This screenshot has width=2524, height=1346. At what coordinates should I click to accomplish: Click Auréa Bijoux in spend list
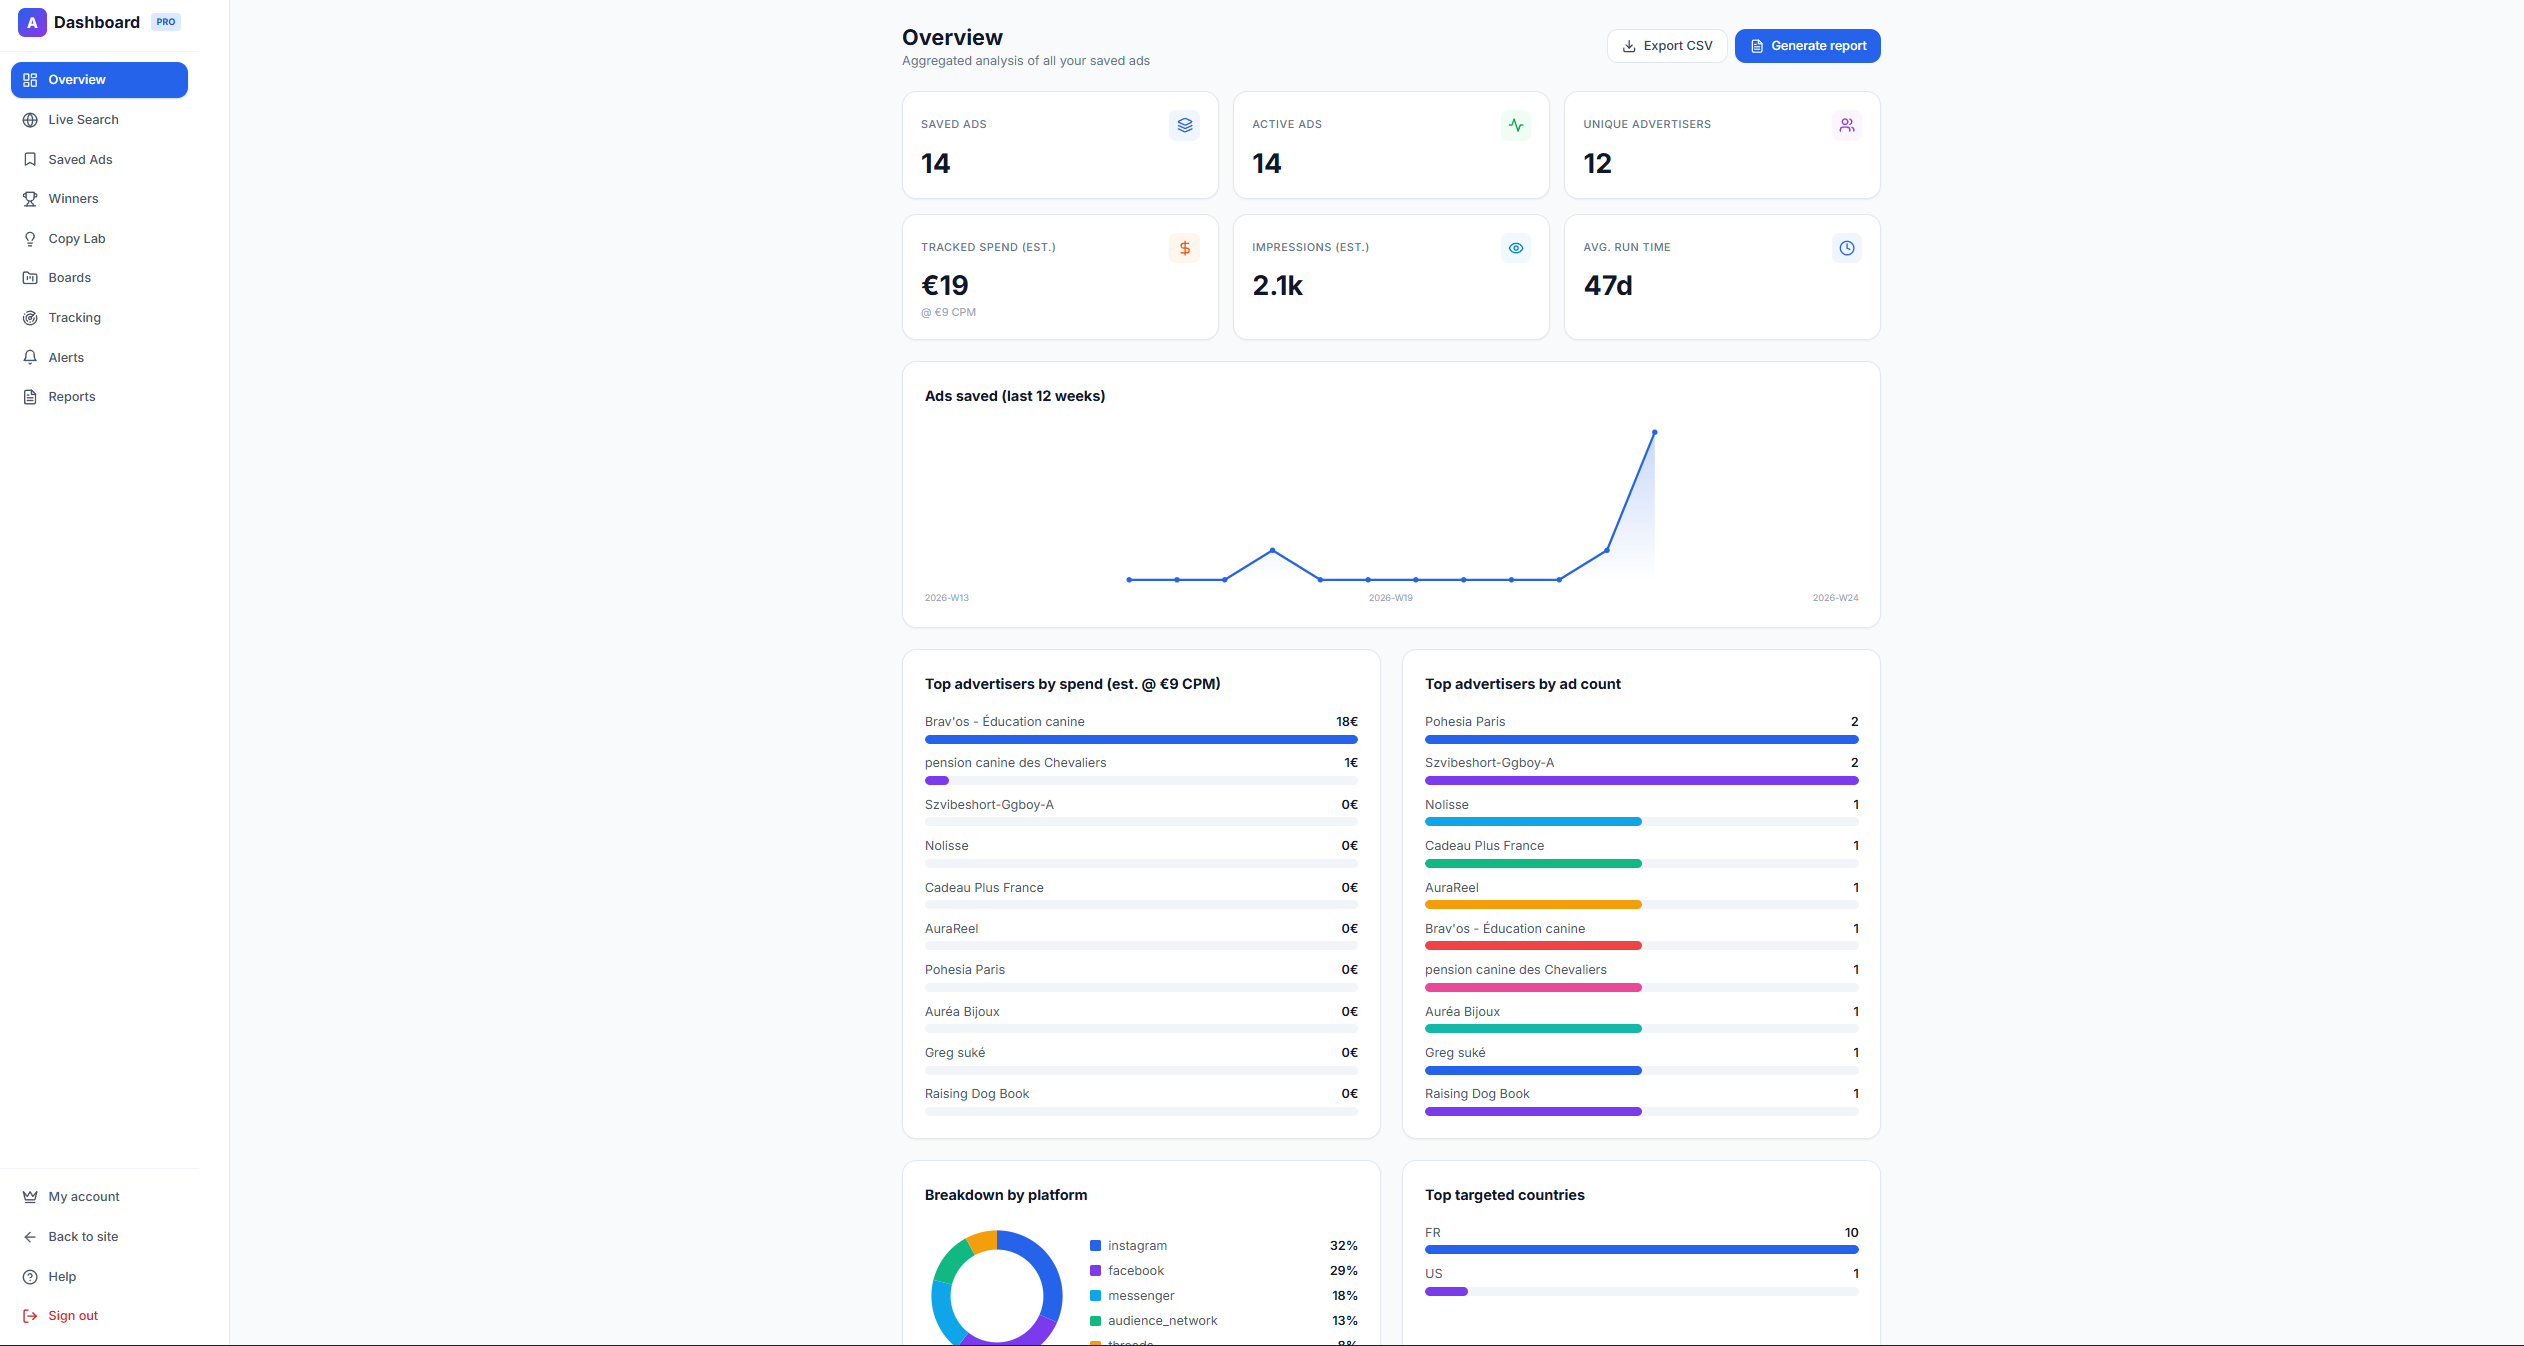(x=962, y=1012)
